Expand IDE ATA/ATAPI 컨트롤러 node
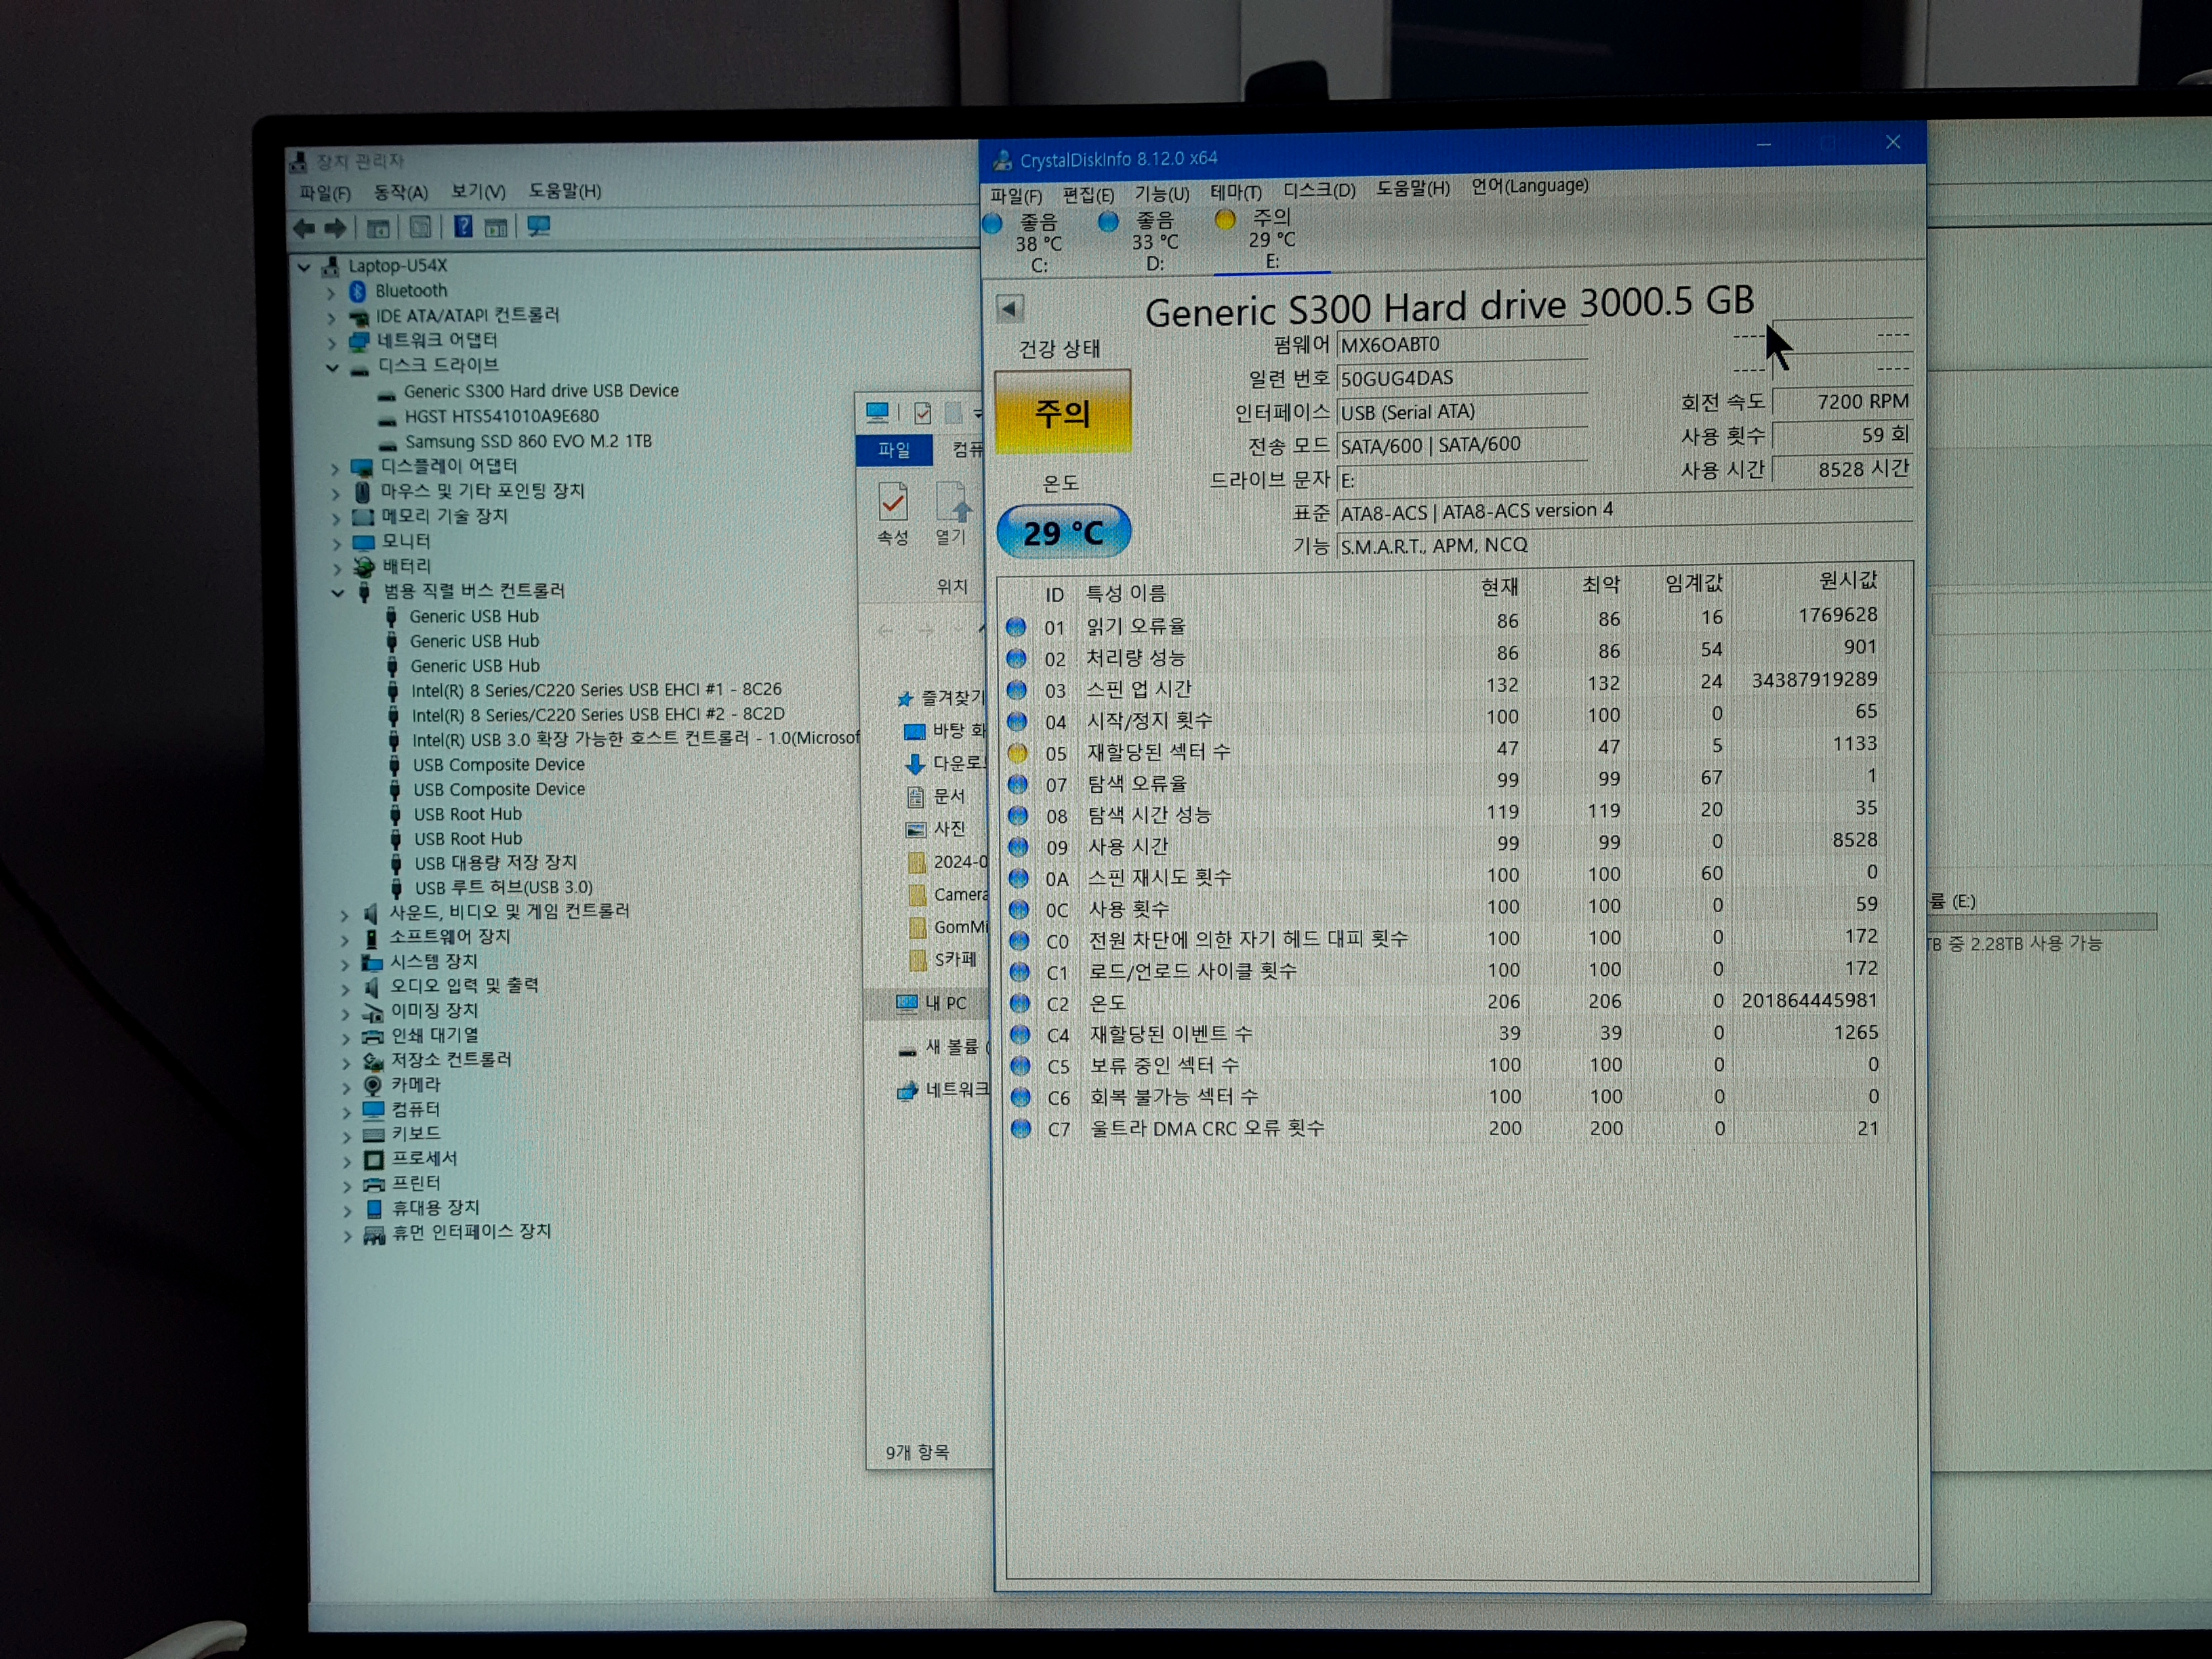This screenshot has width=2212, height=1659. (331, 318)
